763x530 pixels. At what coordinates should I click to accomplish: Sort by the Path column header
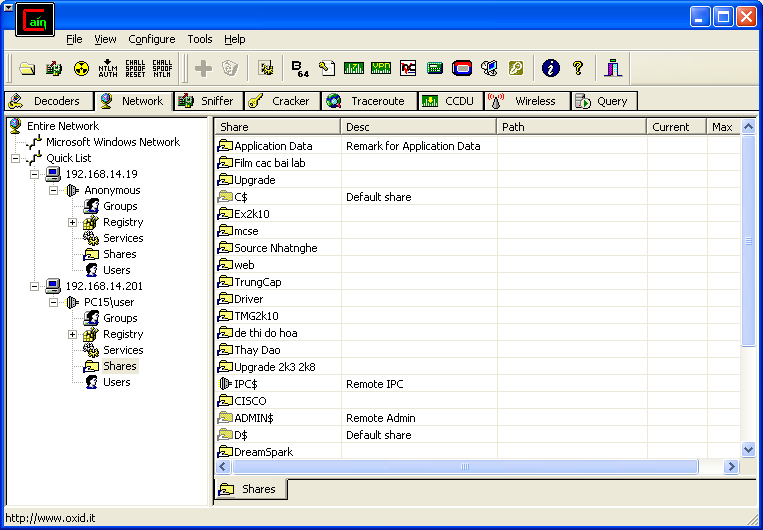pos(572,127)
